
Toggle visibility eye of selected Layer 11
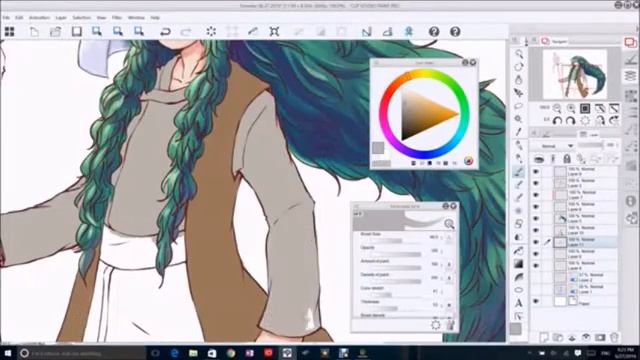point(536,242)
